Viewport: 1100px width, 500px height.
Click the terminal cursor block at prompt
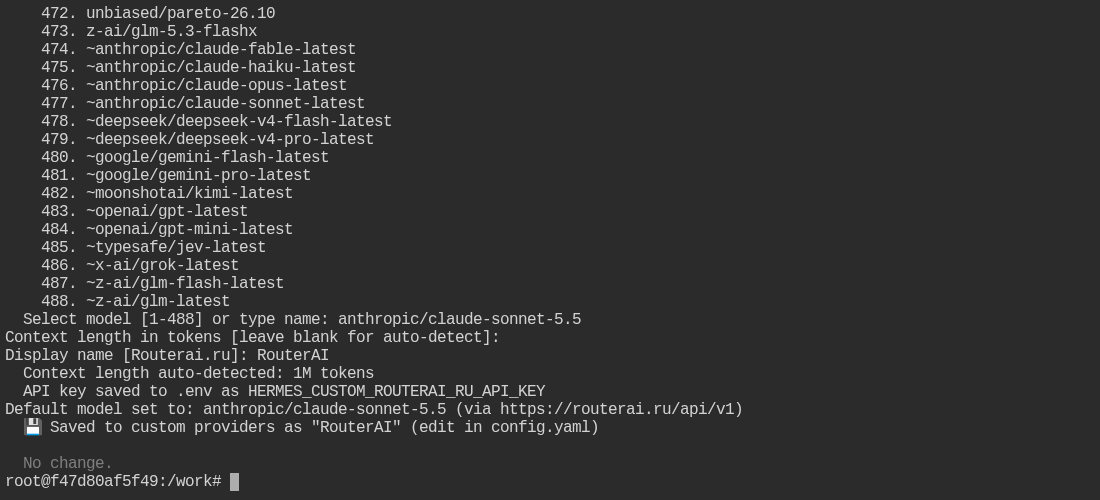click(234, 482)
